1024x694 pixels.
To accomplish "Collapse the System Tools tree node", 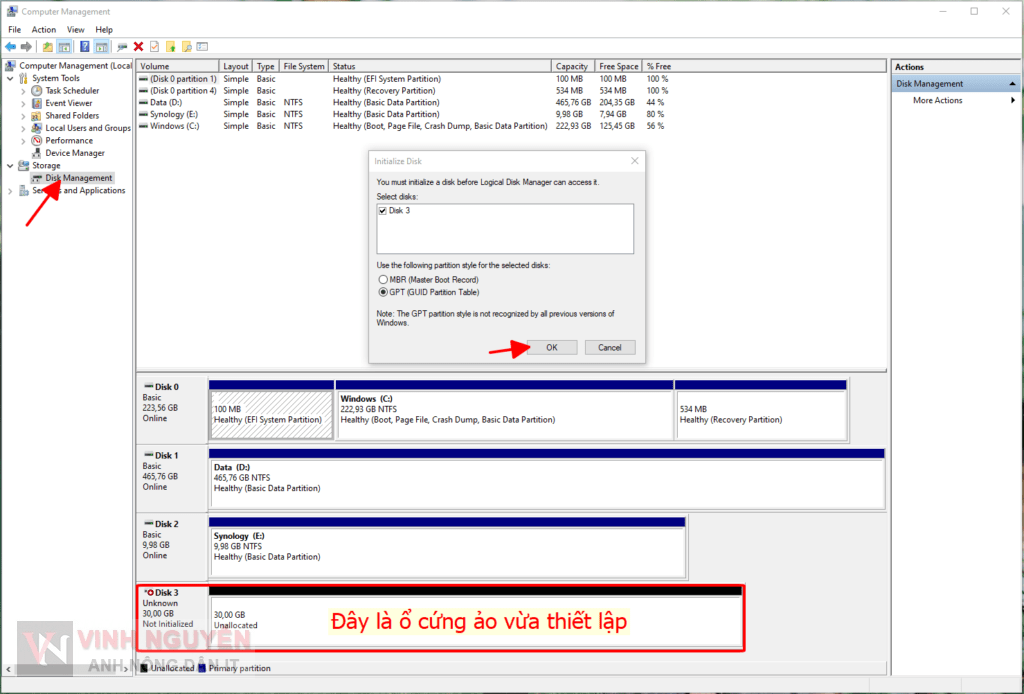I will (11, 78).
